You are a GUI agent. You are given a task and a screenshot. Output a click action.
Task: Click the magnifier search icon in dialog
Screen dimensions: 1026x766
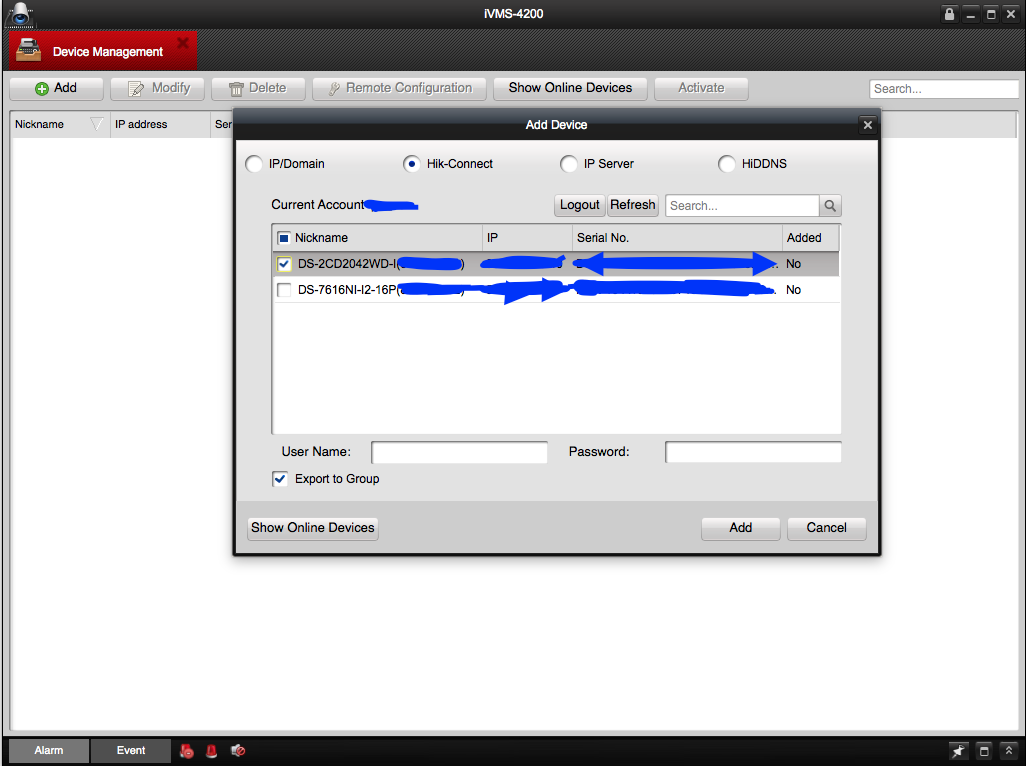(830, 206)
